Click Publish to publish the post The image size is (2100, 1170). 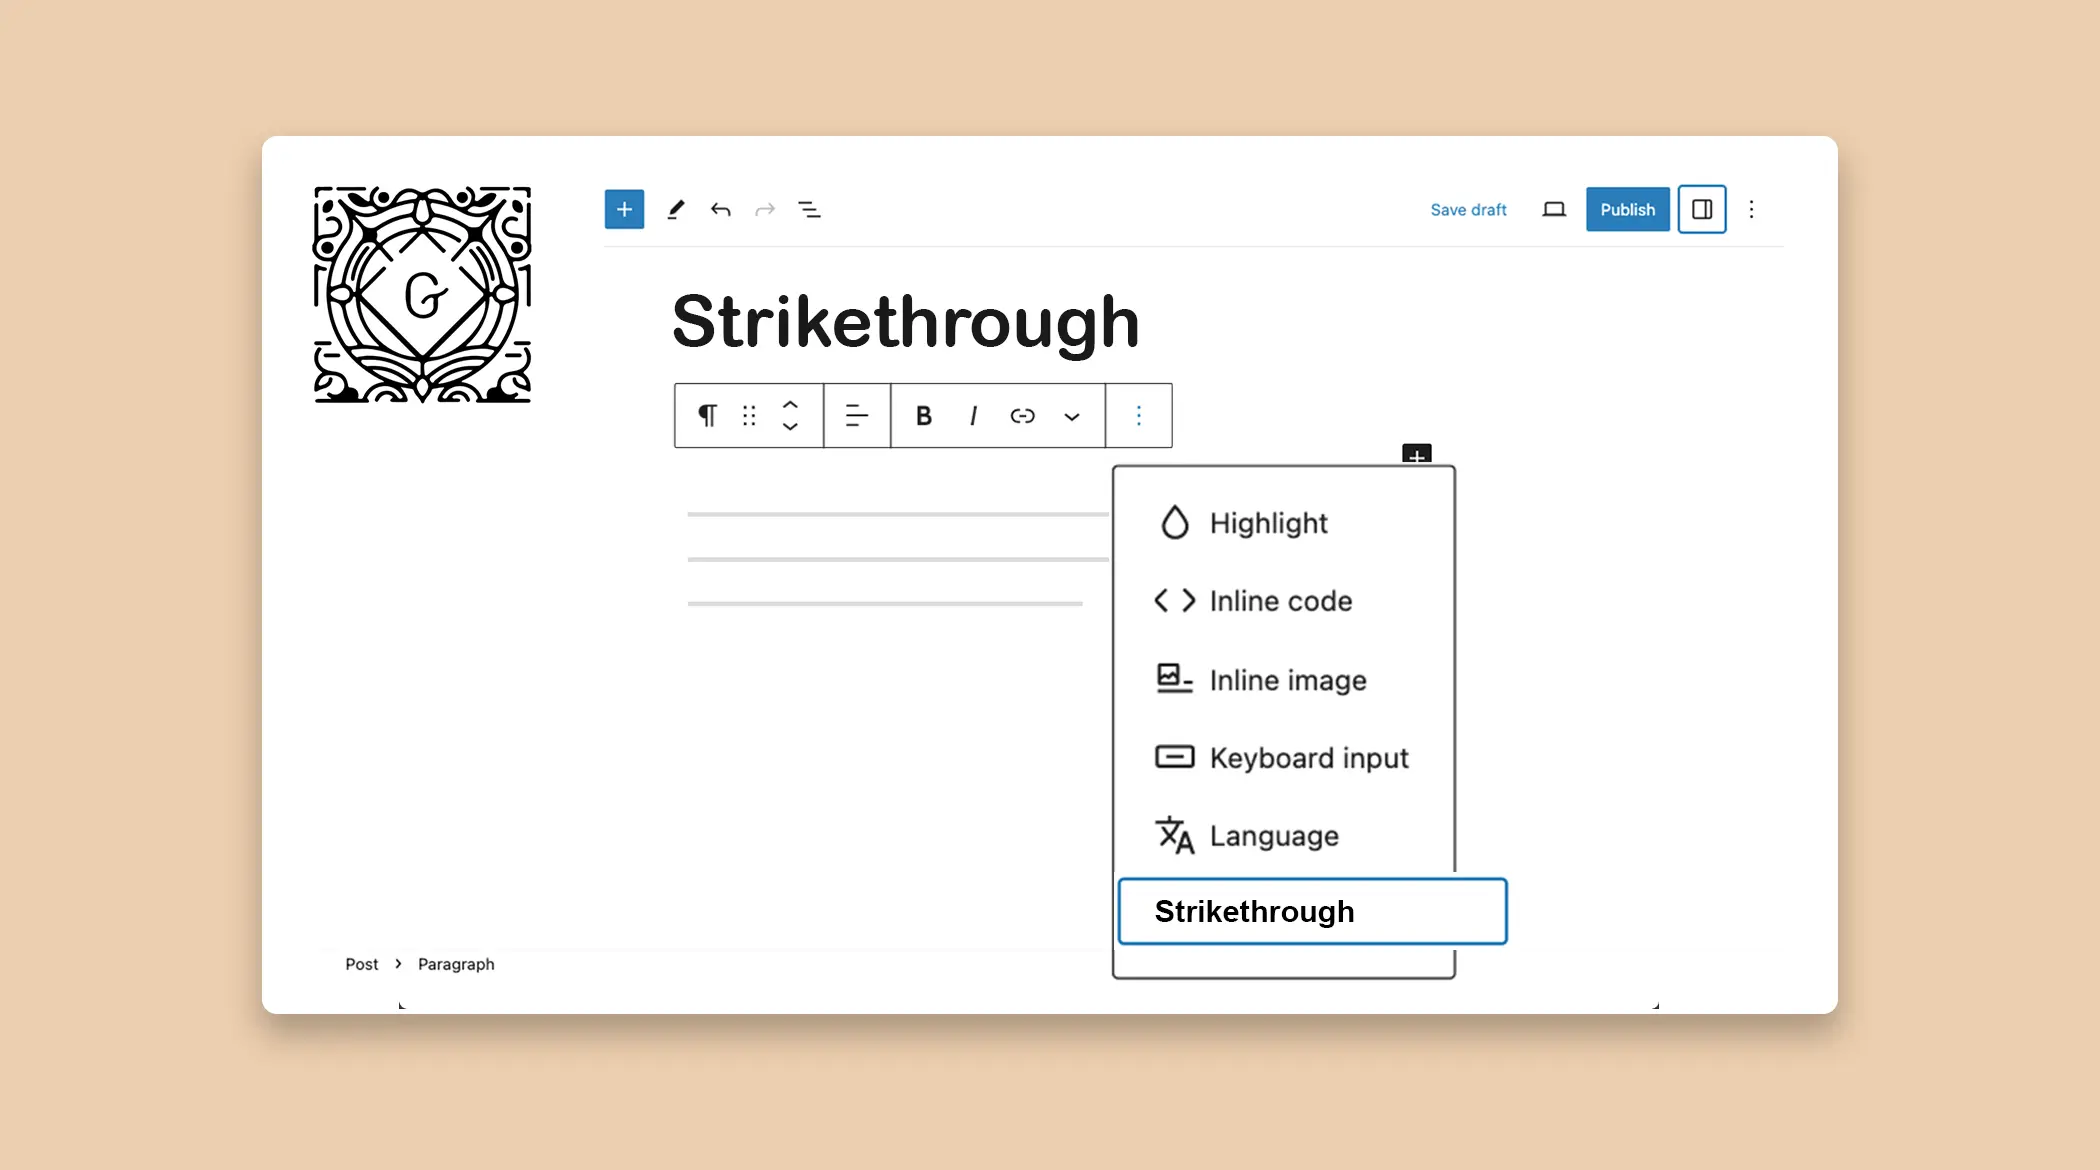[x=1626, y=209]
